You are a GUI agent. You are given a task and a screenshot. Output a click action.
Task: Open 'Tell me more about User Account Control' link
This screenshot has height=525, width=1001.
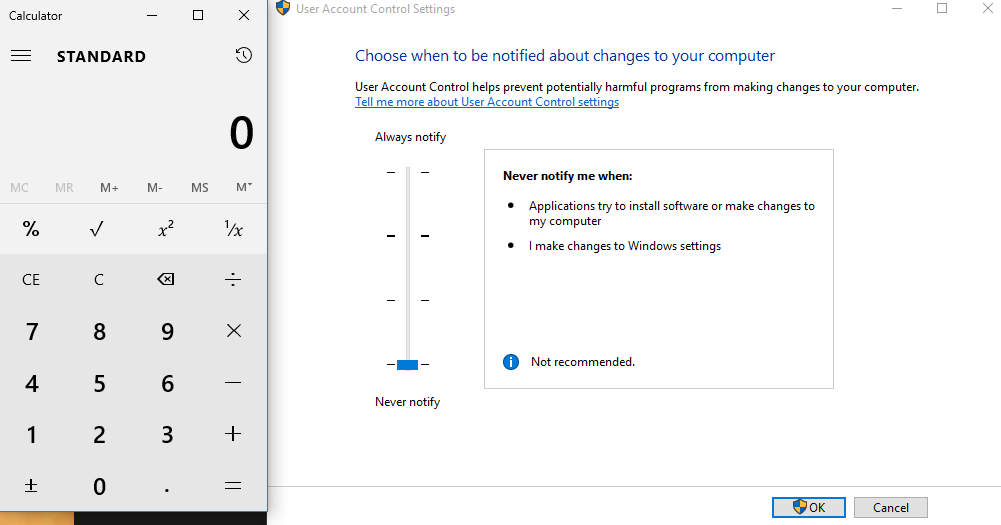coord(487,102)
